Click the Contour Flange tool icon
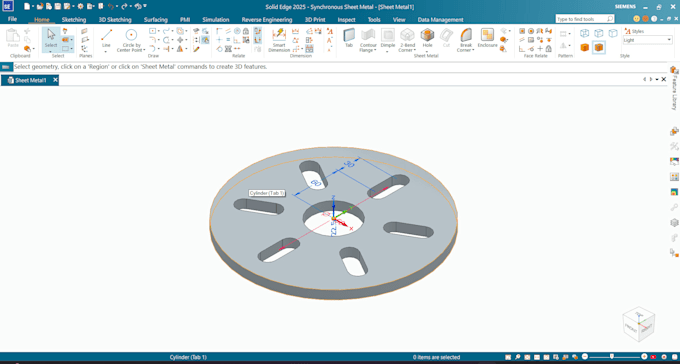Image resolution: width=680 pixels, height=364 pixels. pyautogui.click(x=368, y=36)
